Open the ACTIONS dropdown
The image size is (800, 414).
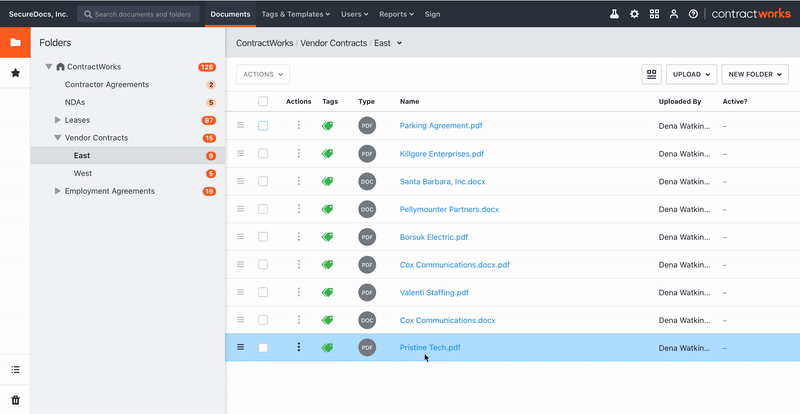tap(263, 75)
